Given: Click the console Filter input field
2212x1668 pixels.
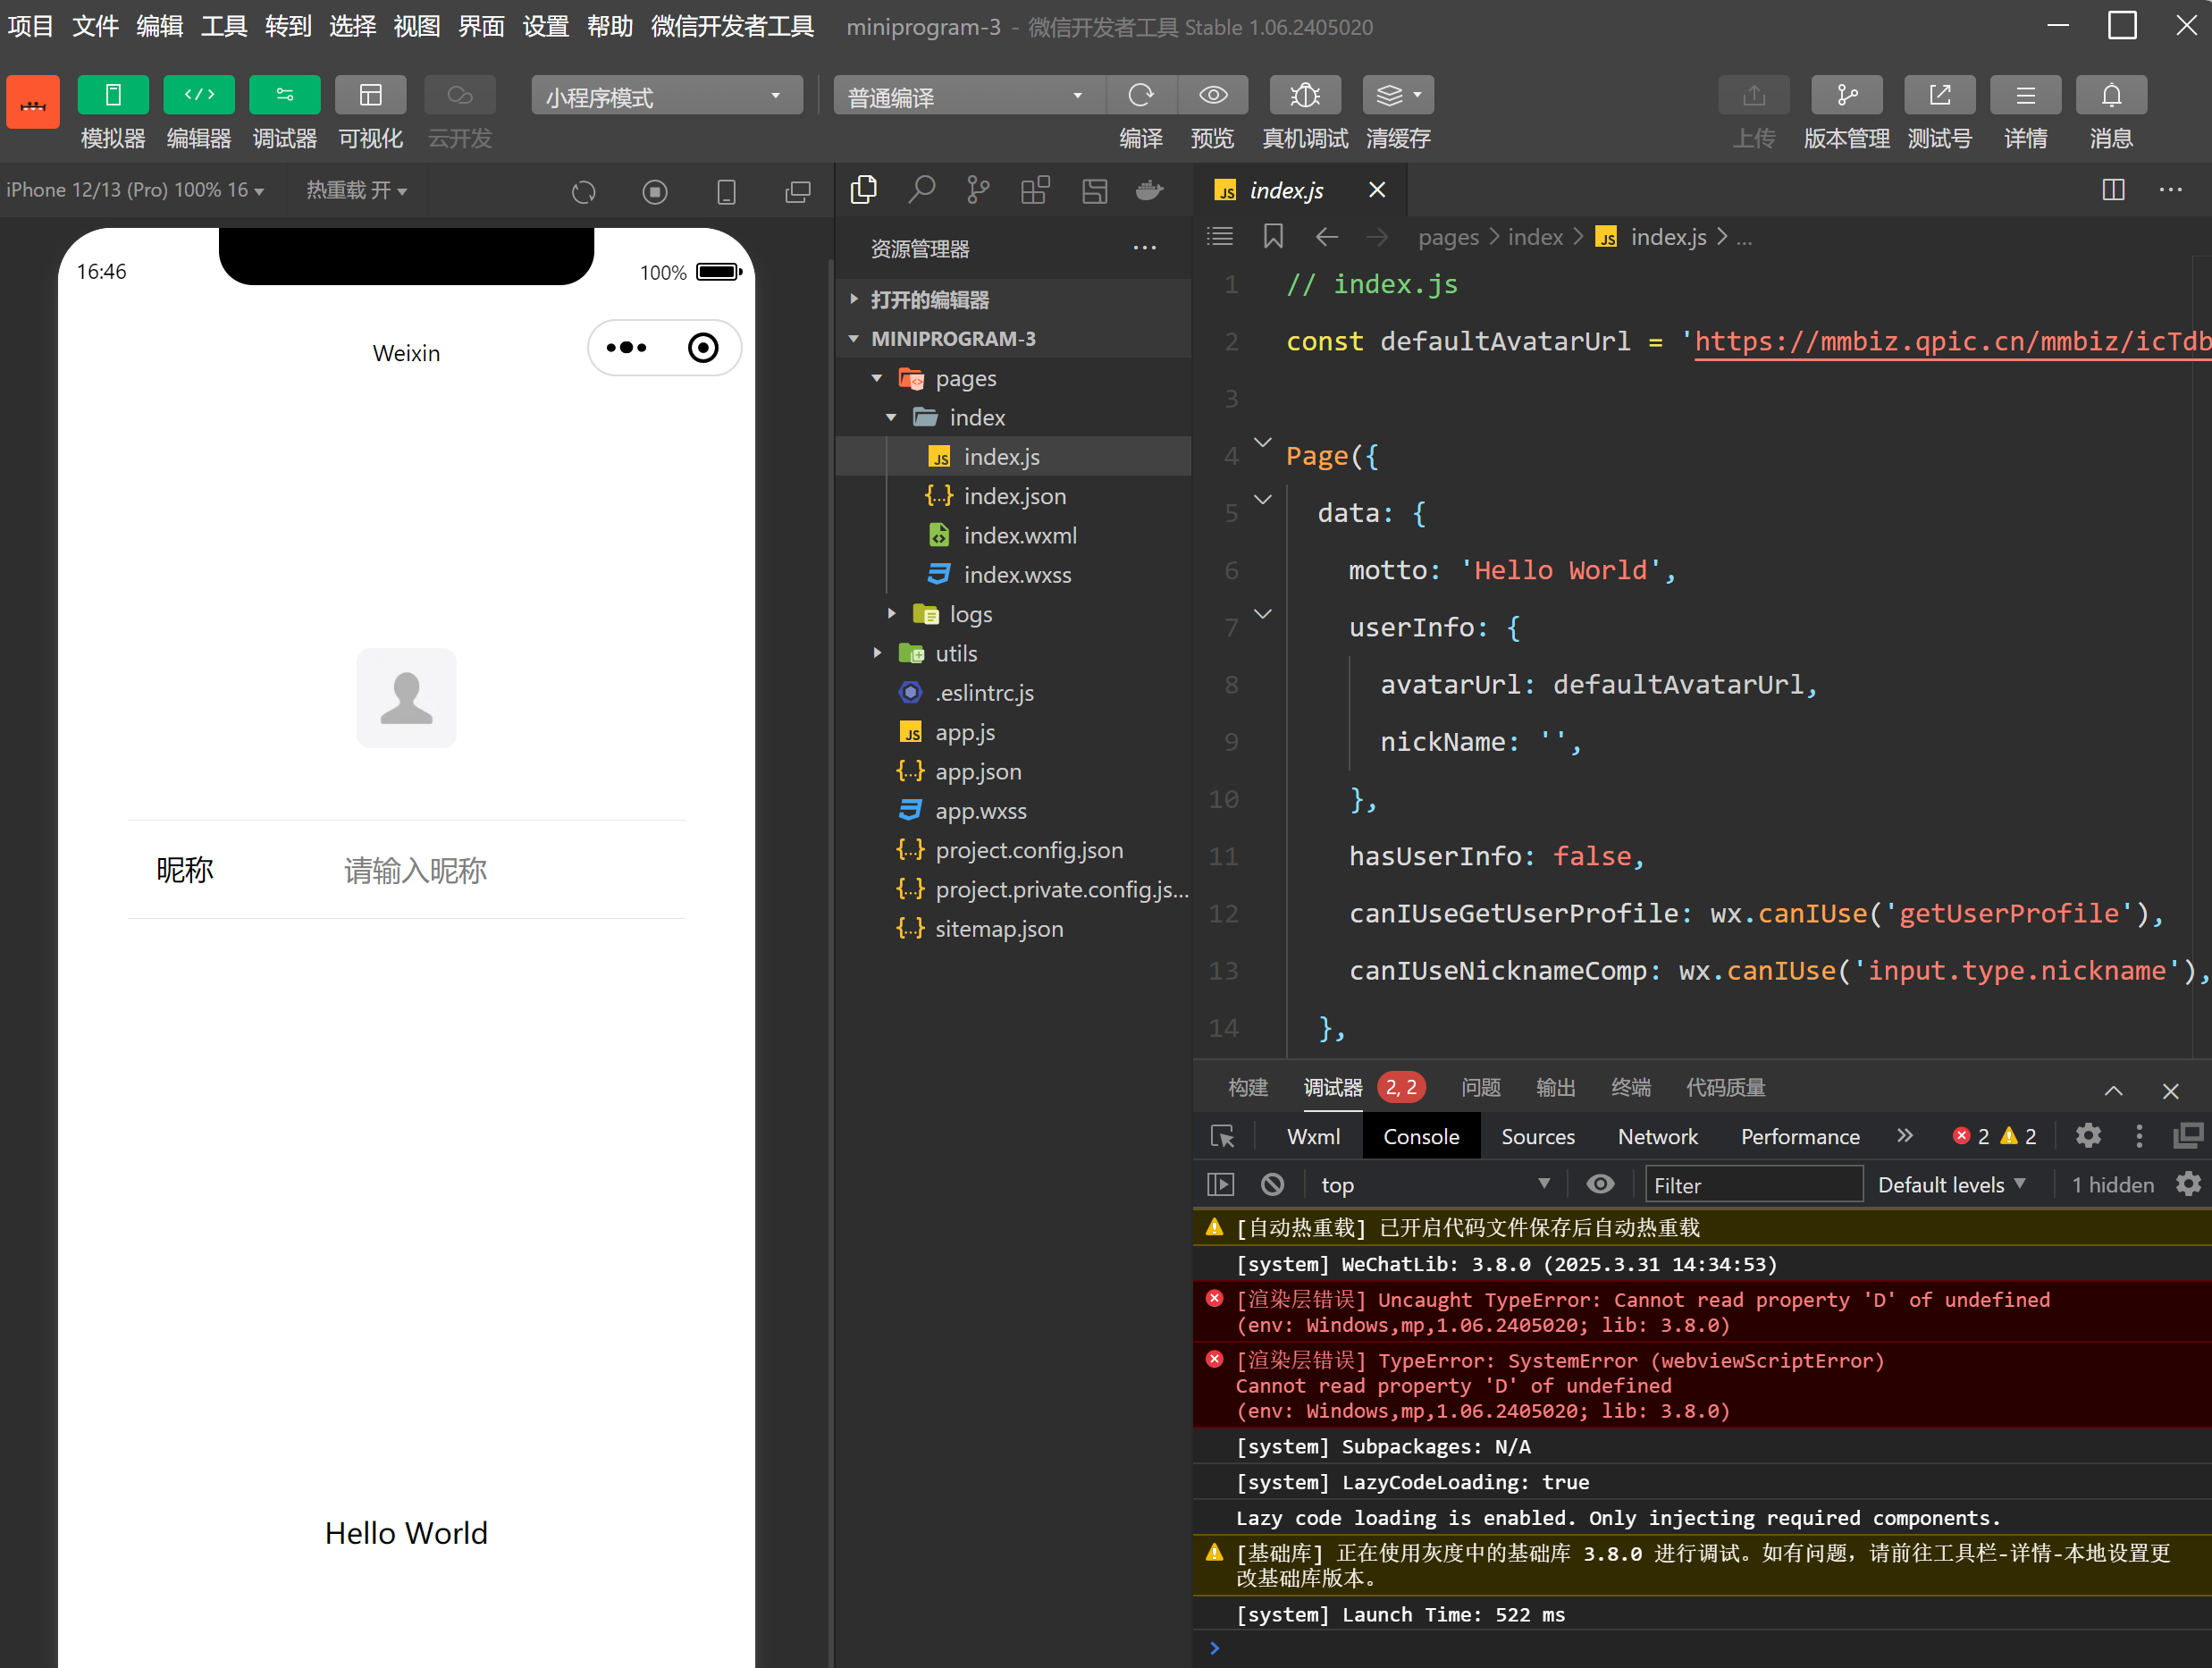Looking at the screenshot, I should coord(1754,1185).
